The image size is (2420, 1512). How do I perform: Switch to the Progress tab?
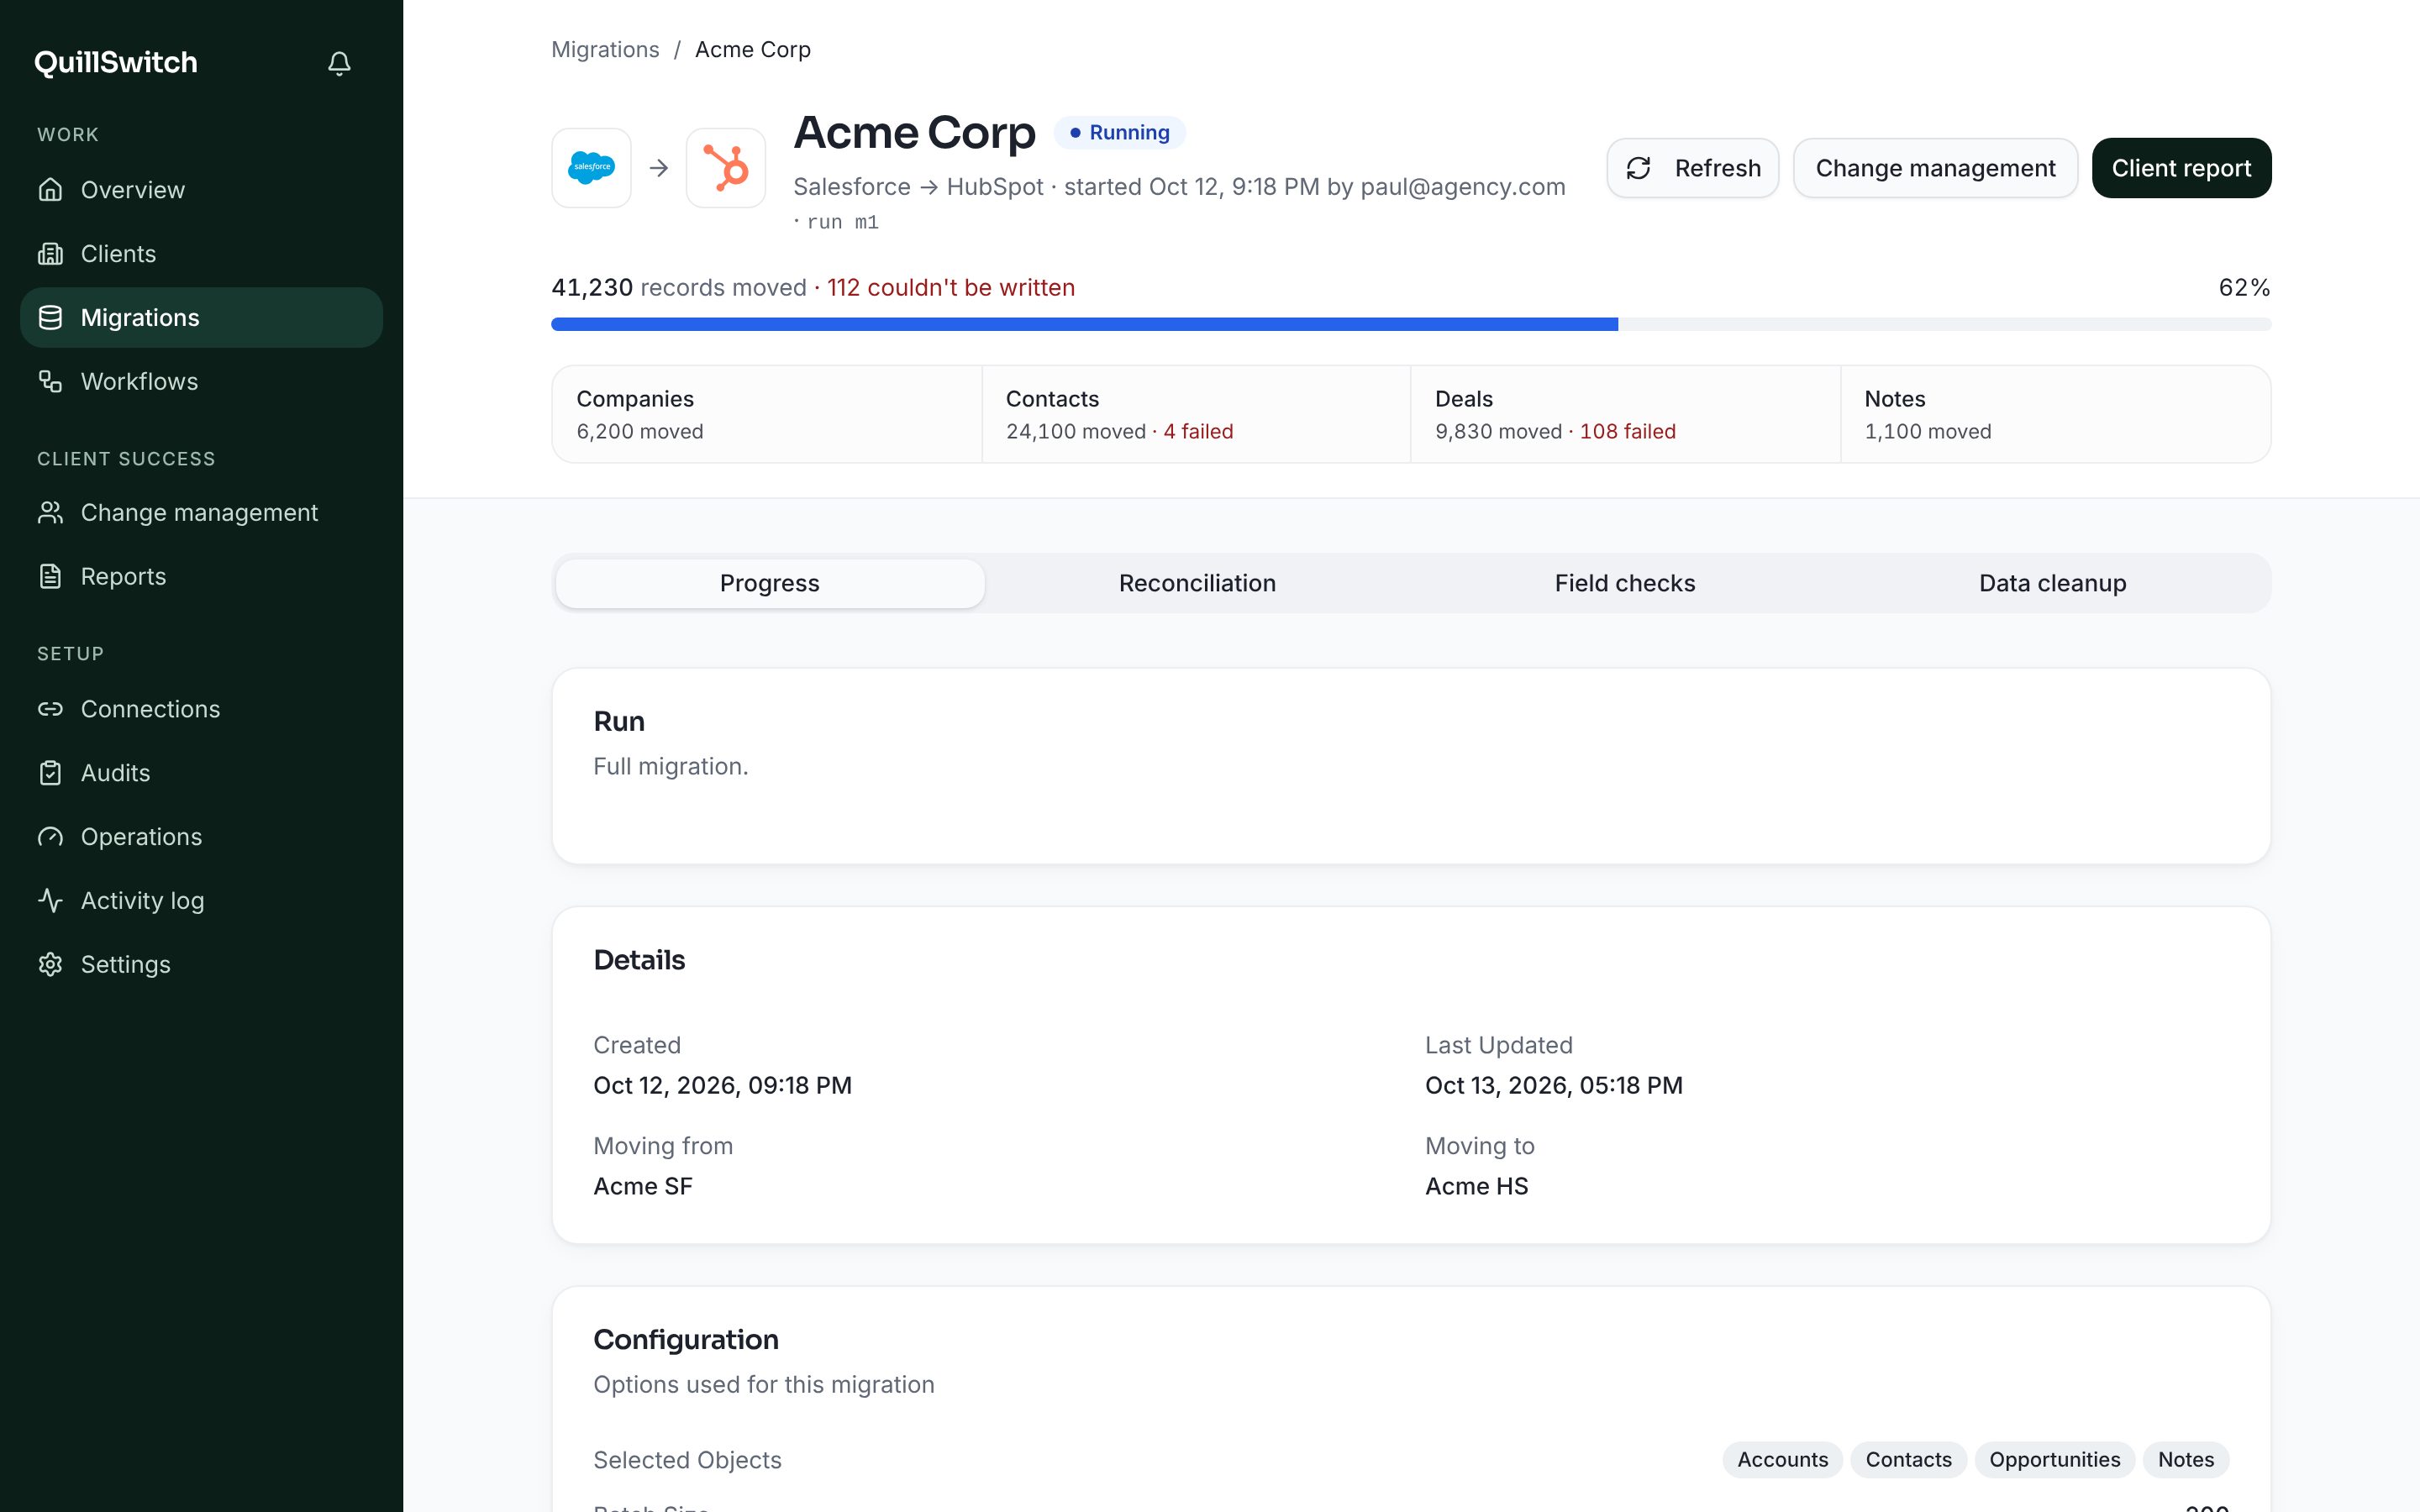770,583
